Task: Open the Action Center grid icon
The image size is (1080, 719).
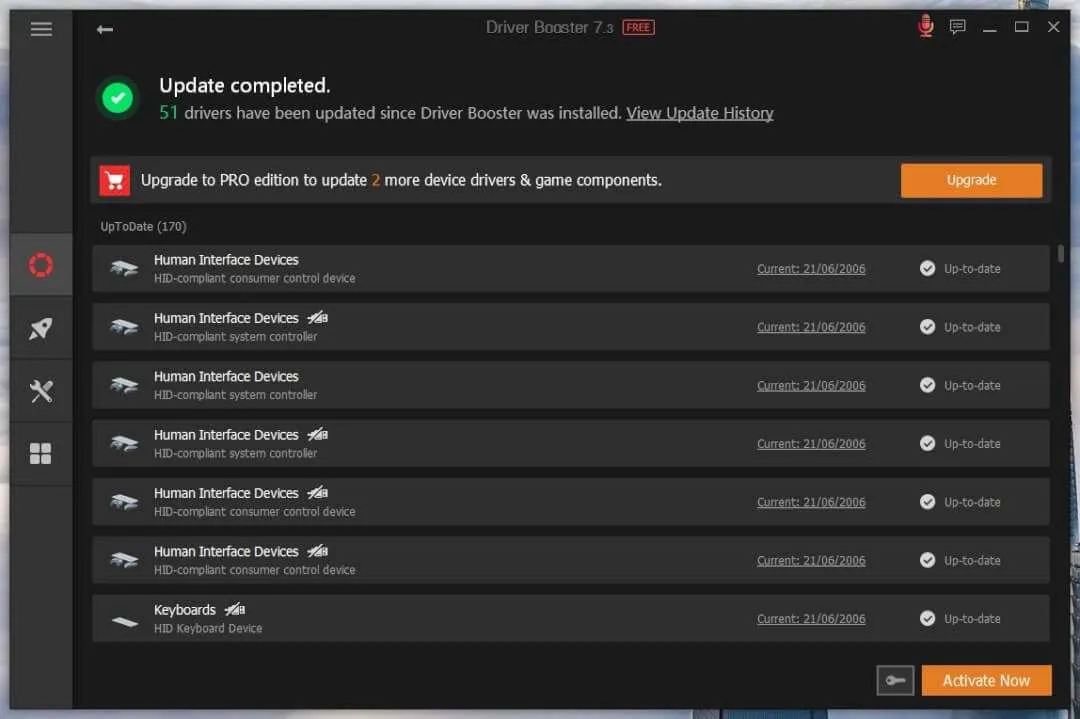Action: [x=41, y=454]
